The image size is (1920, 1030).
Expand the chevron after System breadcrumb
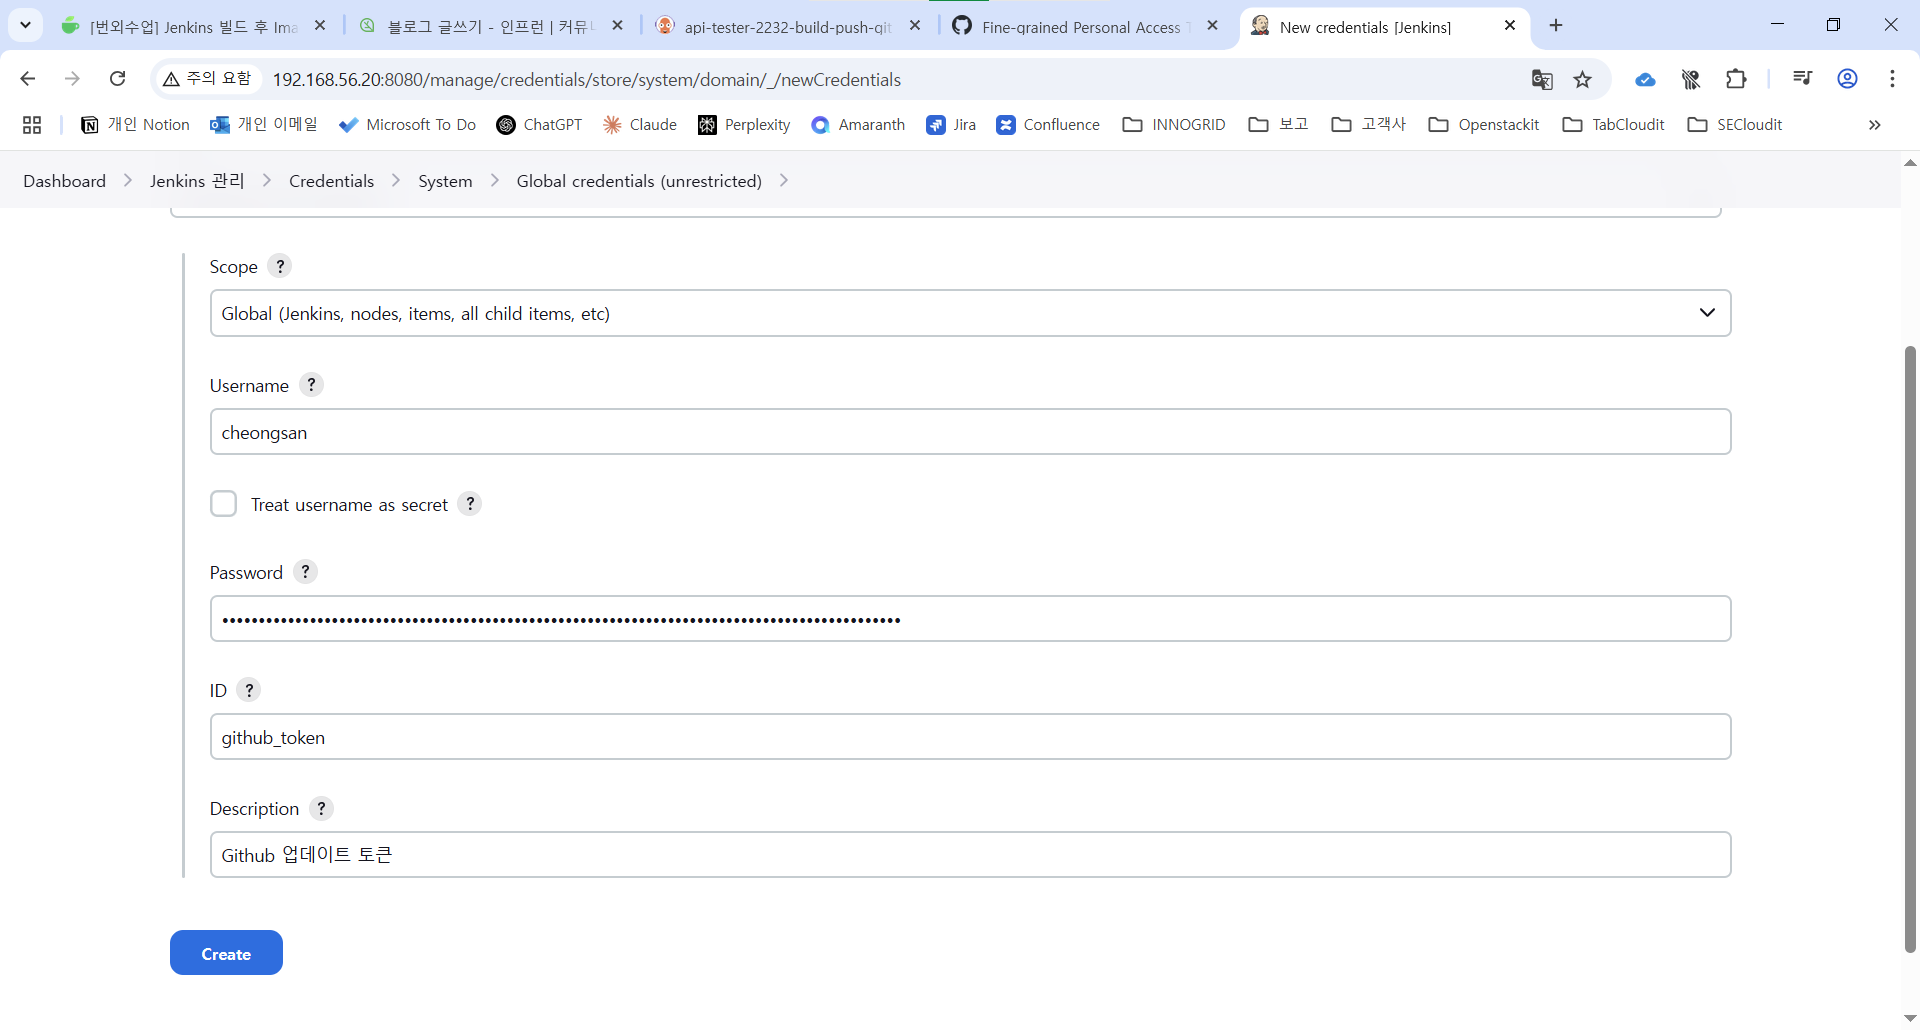point(495,180)
